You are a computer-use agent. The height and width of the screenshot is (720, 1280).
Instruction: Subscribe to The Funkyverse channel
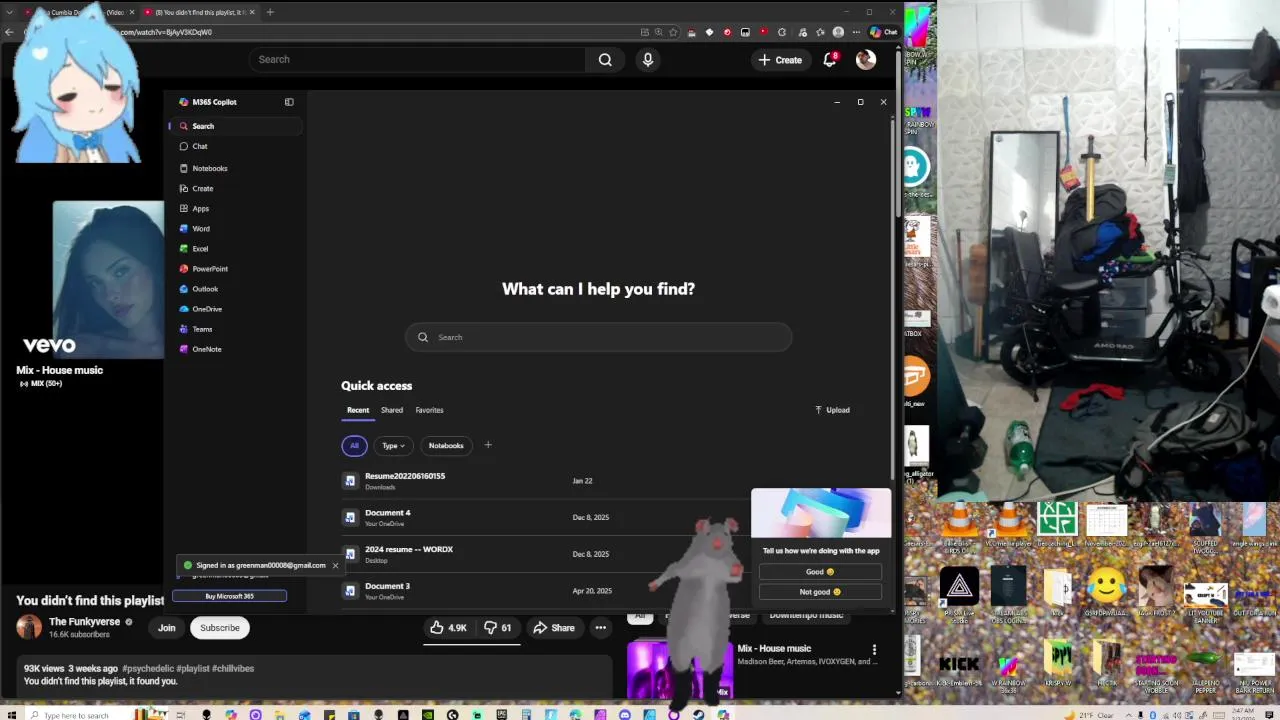[220, 628]
